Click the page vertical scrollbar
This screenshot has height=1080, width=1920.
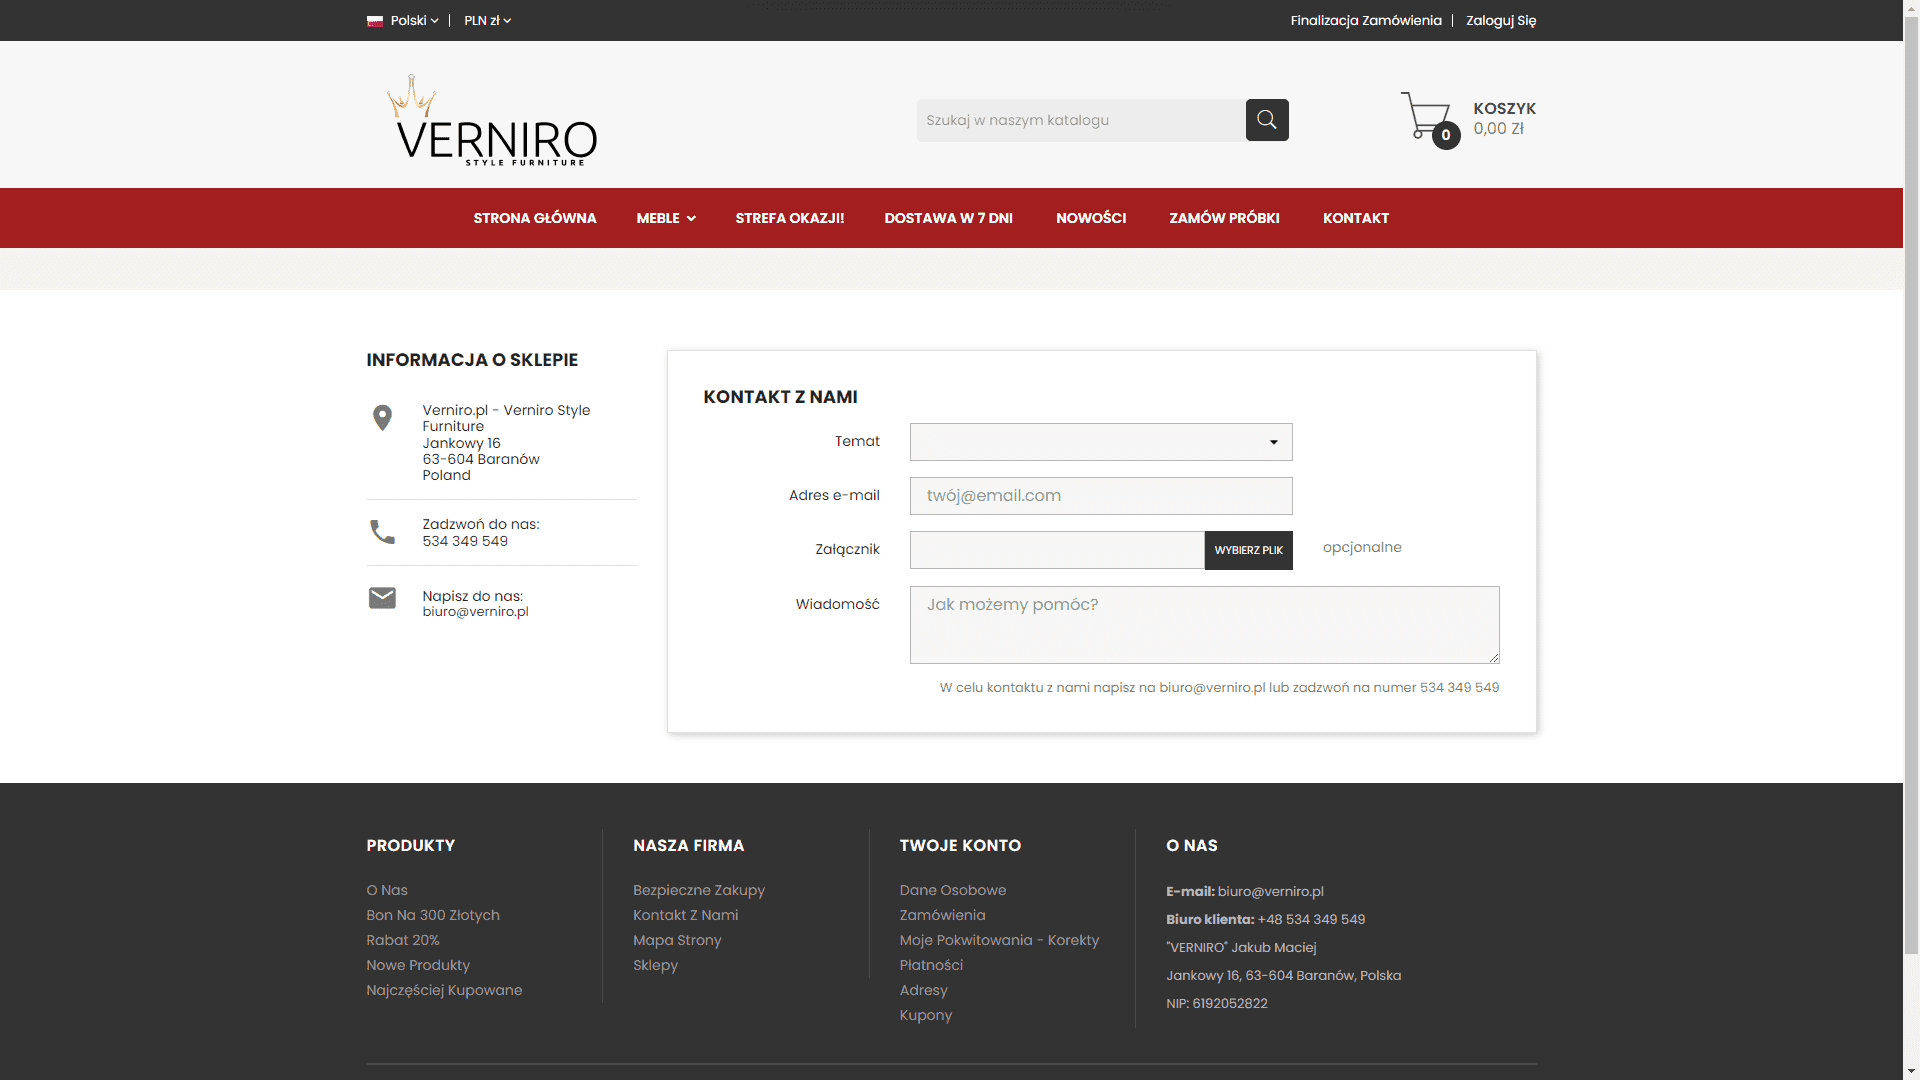tap(1911, 500)
